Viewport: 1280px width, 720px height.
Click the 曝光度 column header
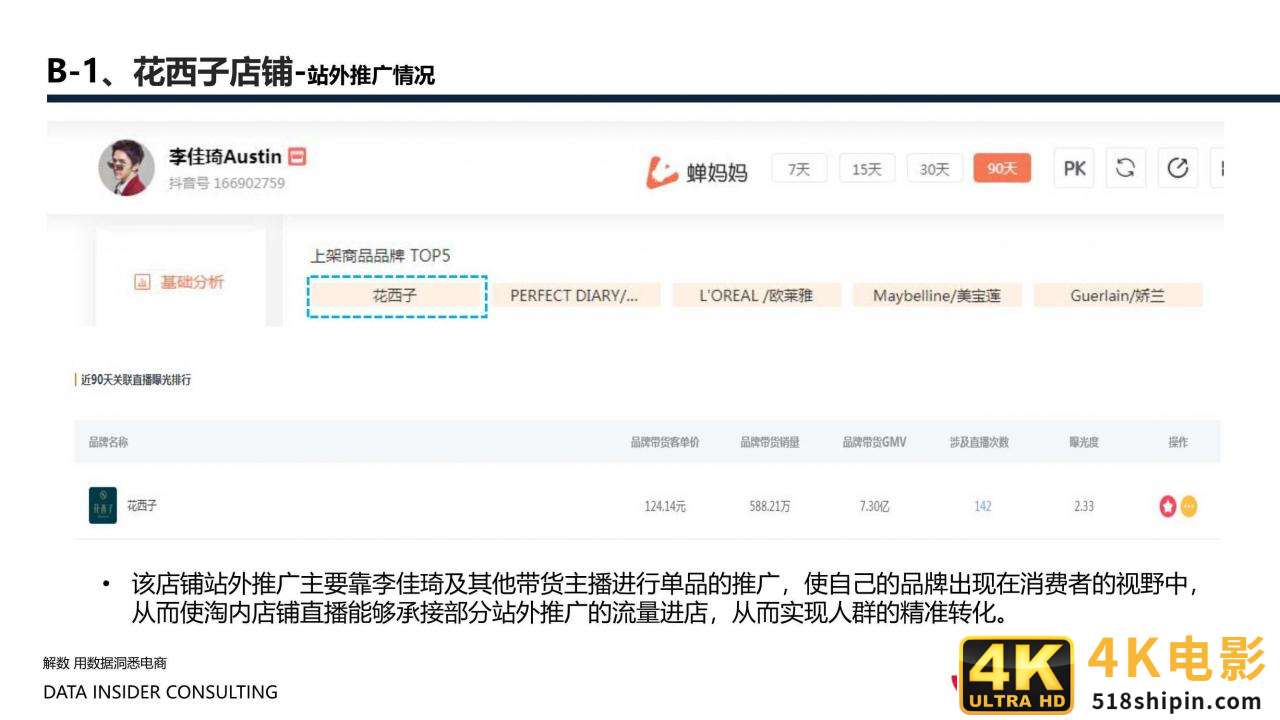pos(1083,442)
